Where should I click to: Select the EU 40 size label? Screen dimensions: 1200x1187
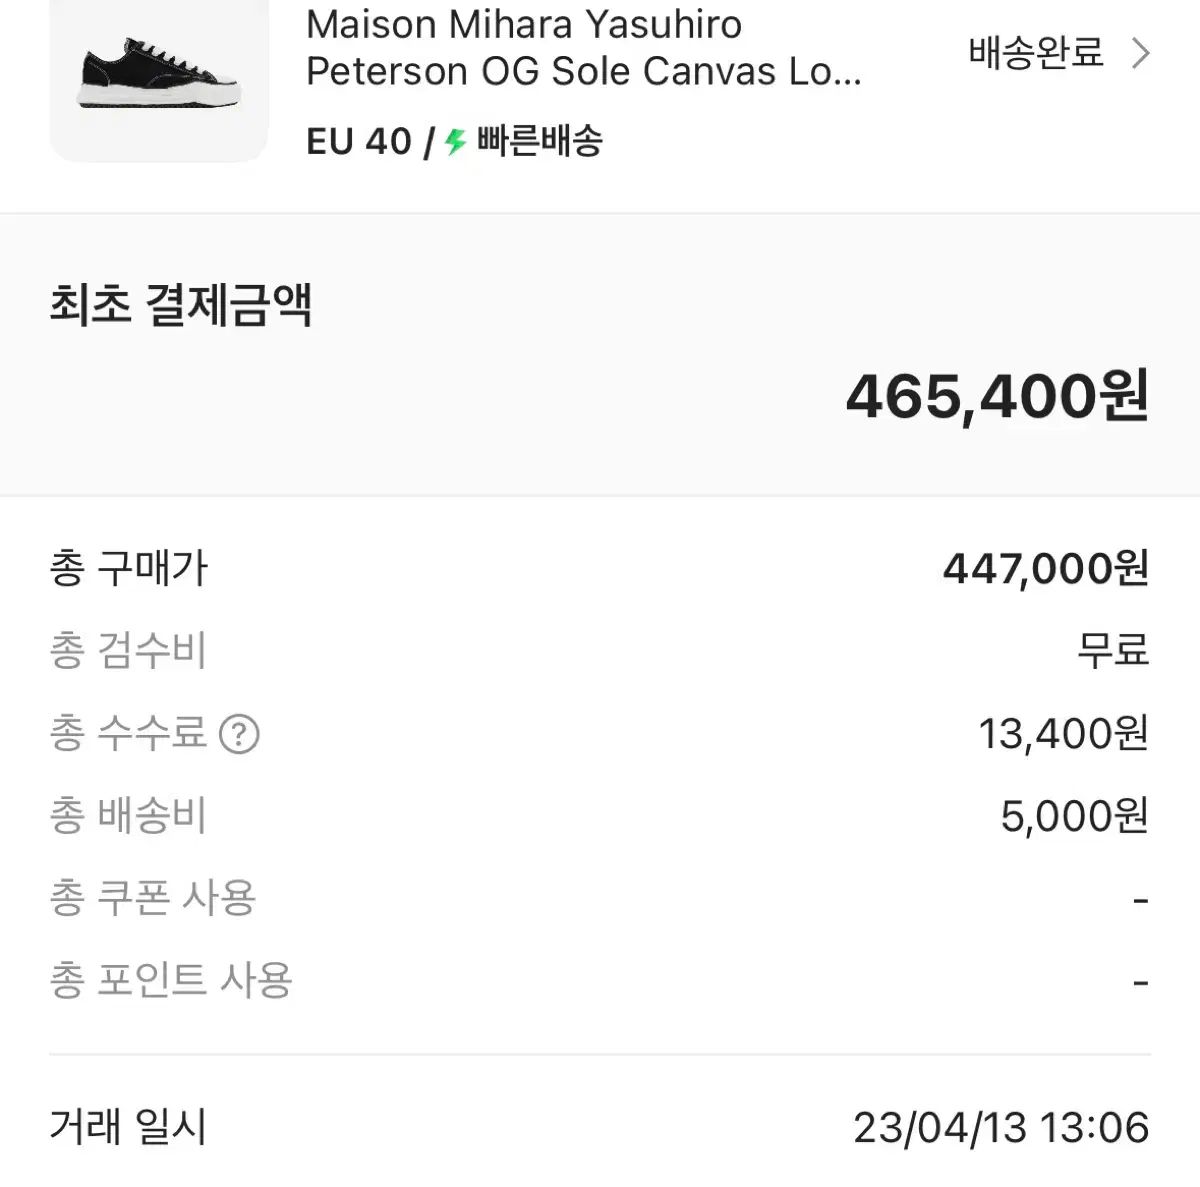[359, 142]
